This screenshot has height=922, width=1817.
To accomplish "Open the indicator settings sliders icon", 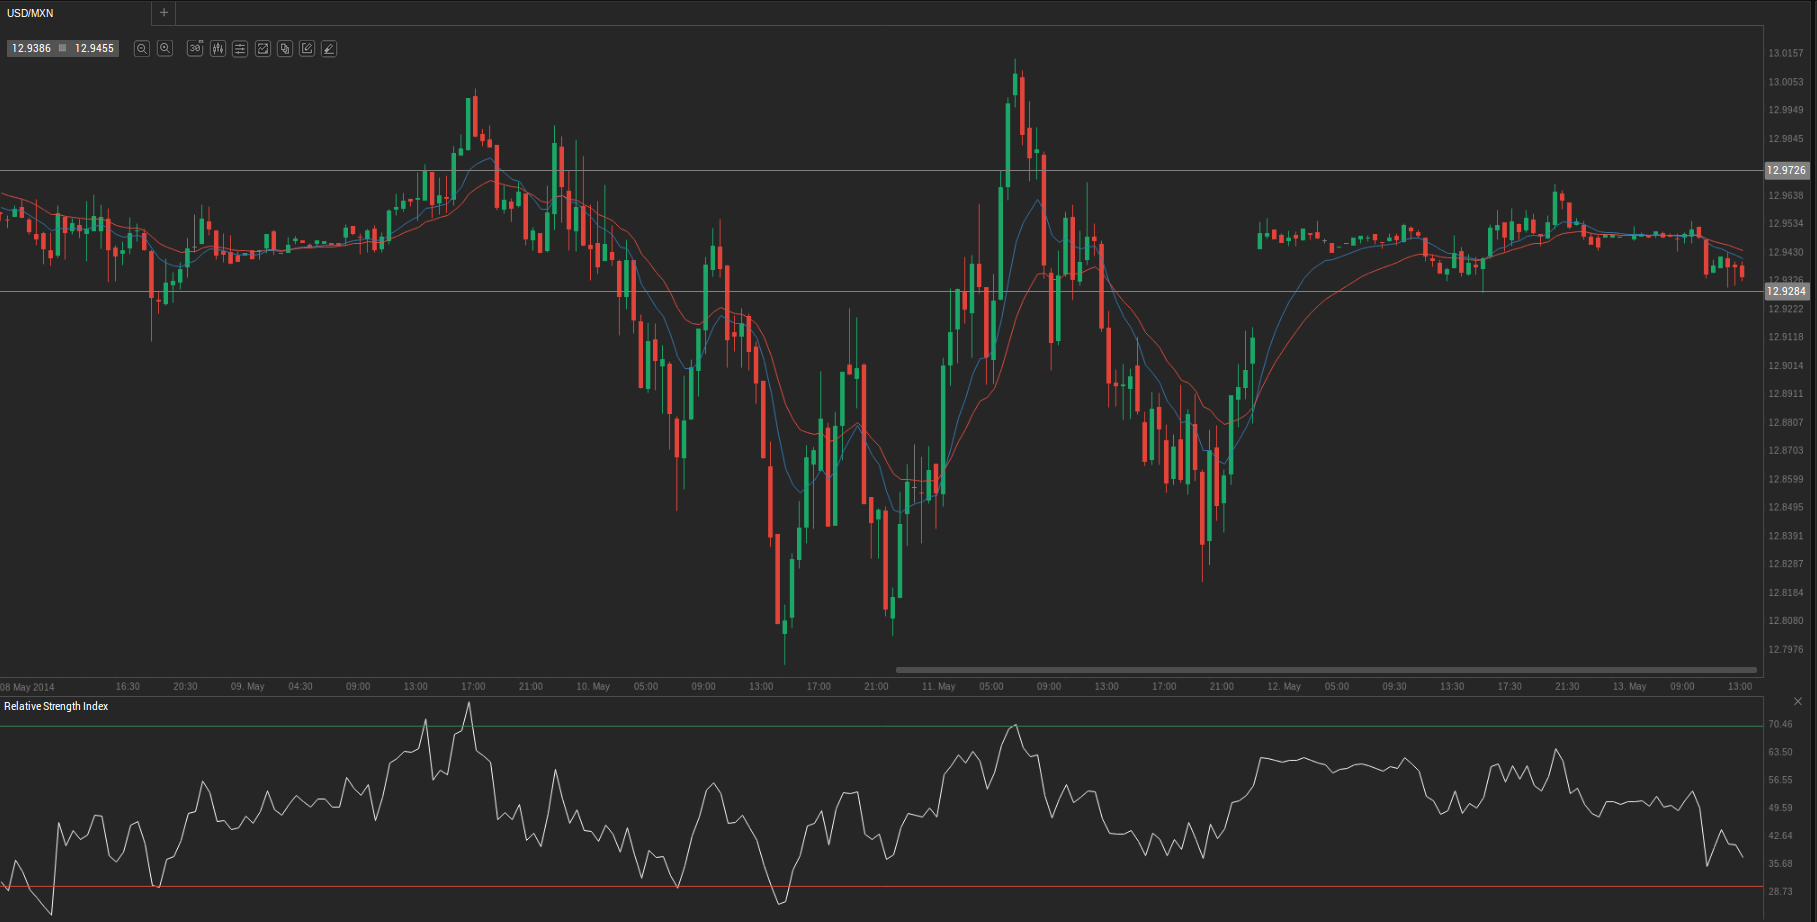I will pos(240,48).
